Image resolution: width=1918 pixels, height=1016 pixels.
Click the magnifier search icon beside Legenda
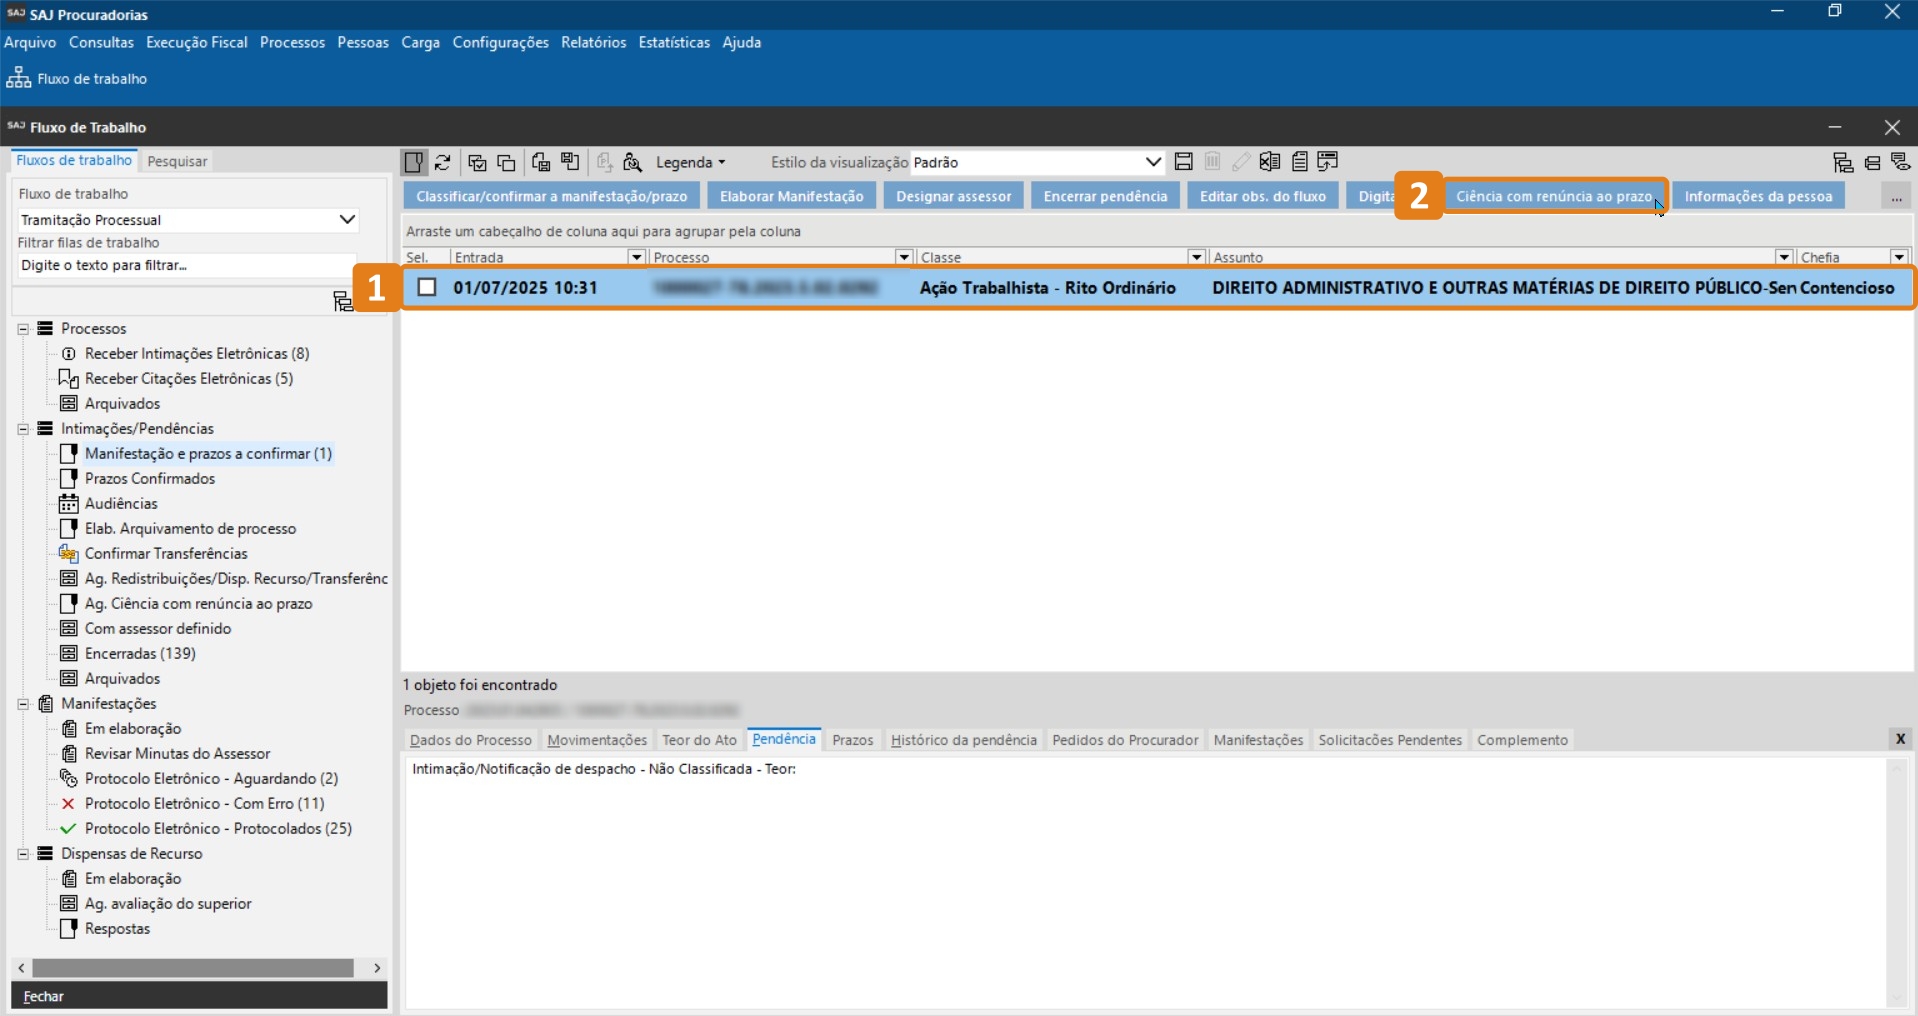coord(632,162)
